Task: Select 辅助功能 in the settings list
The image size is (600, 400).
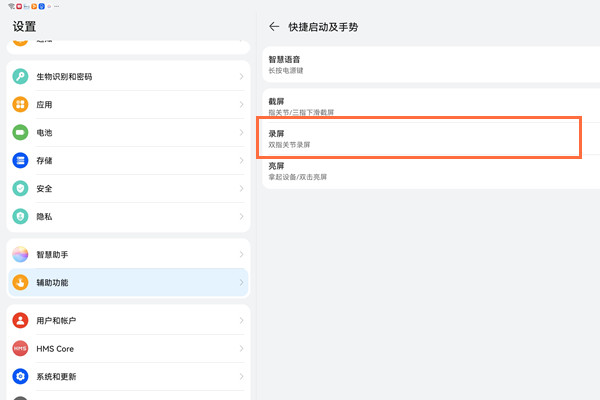Action: tap(120, 283)
